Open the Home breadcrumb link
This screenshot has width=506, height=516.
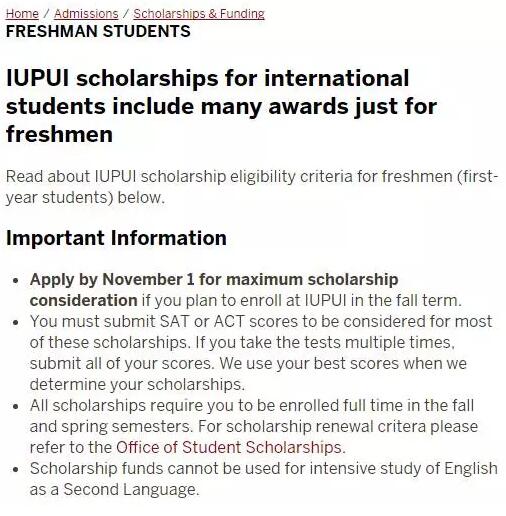click(22, 14)
